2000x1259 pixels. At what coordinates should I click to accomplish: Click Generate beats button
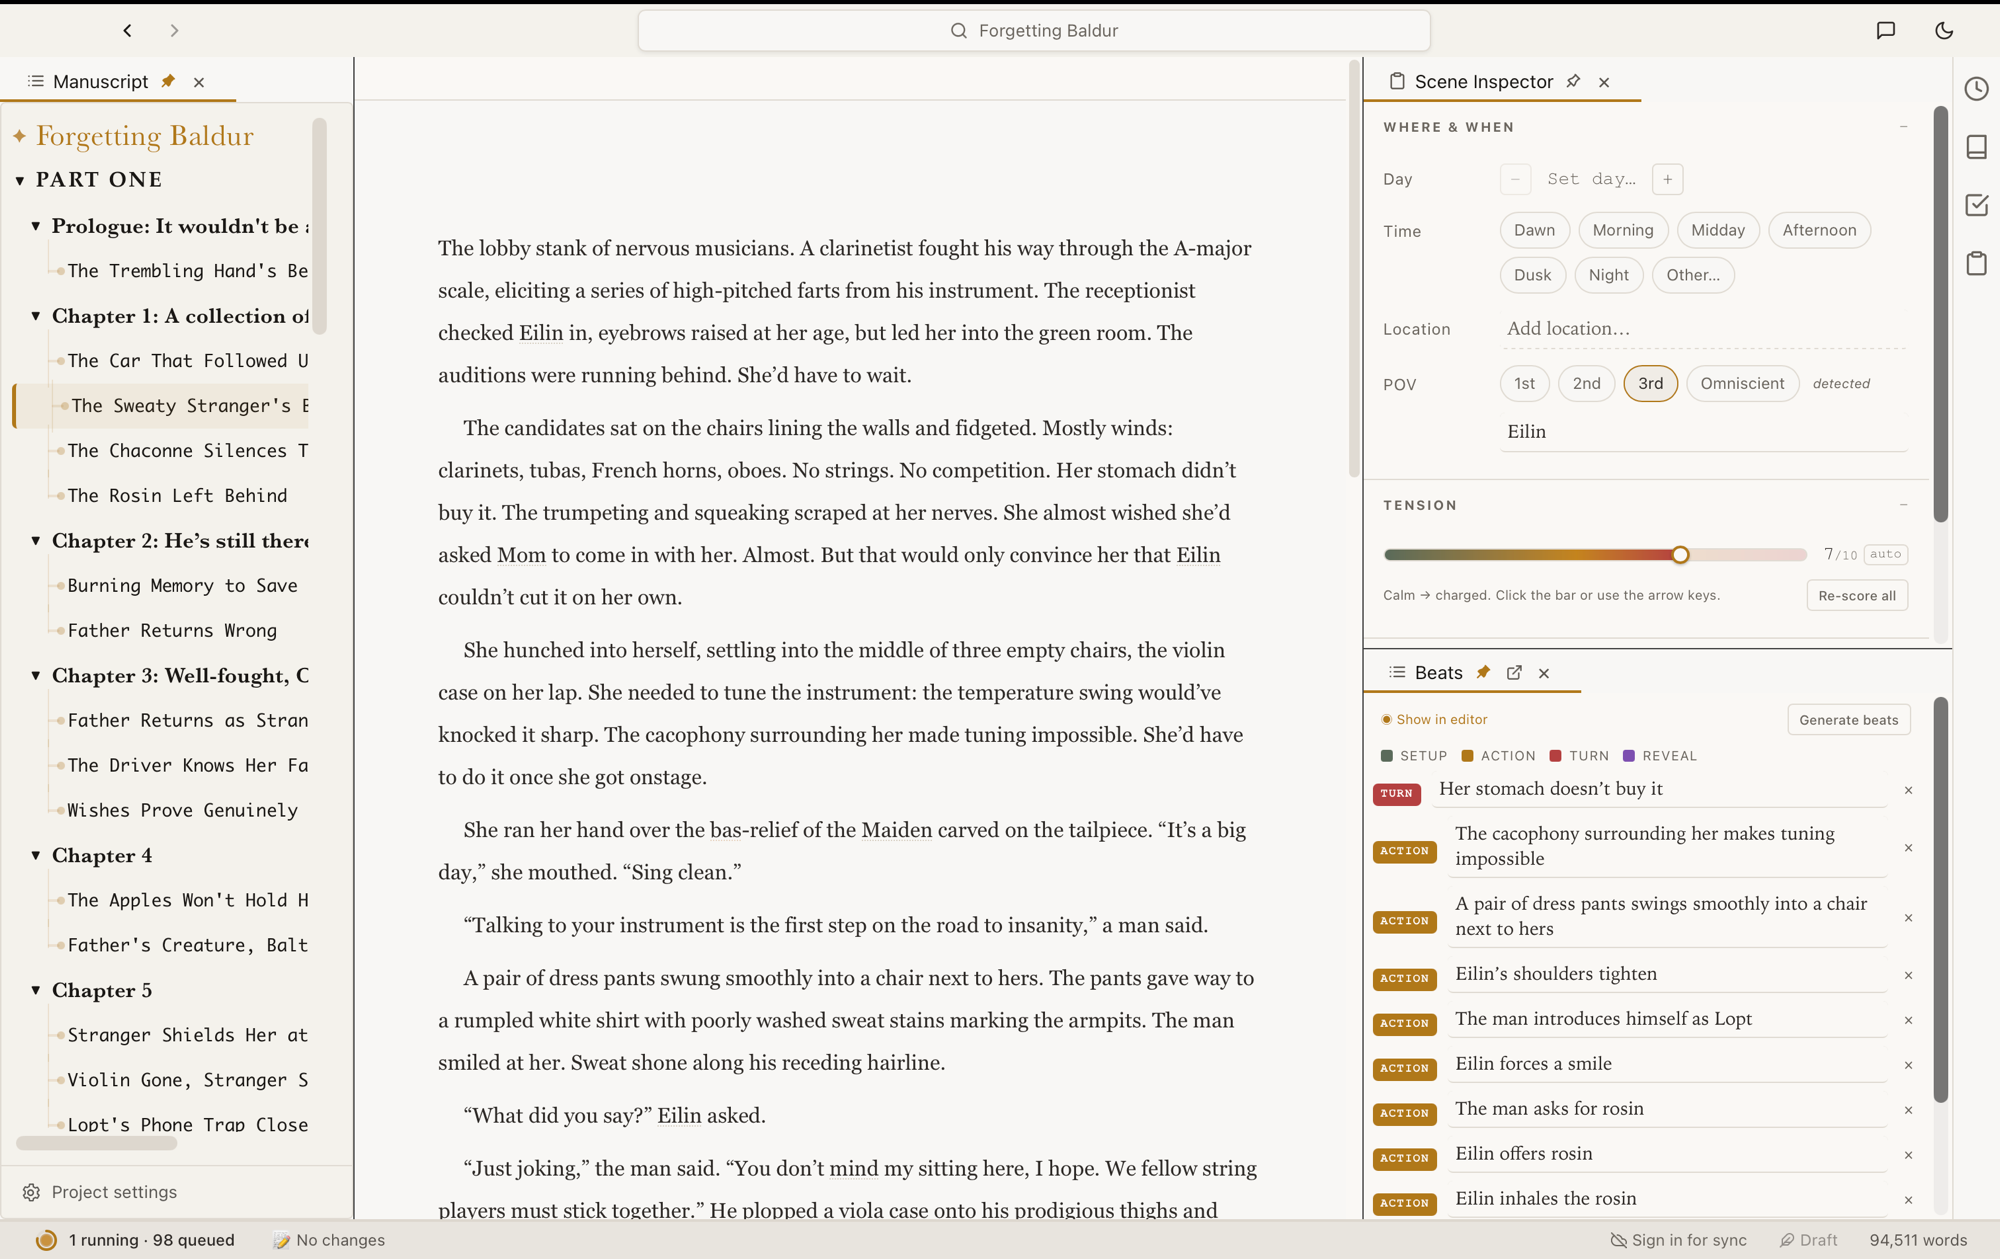tap(1848, 720)
